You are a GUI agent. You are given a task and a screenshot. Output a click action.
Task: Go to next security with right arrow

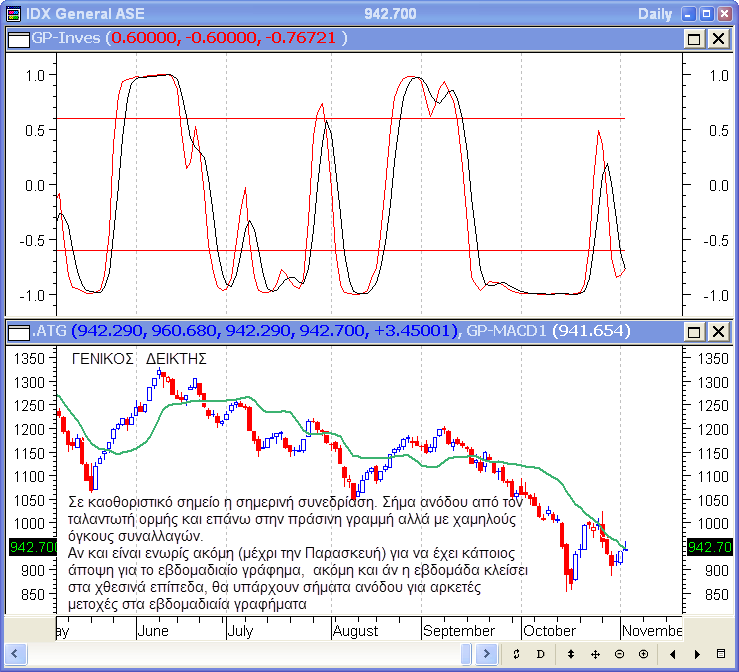click(x=695, y=653)
